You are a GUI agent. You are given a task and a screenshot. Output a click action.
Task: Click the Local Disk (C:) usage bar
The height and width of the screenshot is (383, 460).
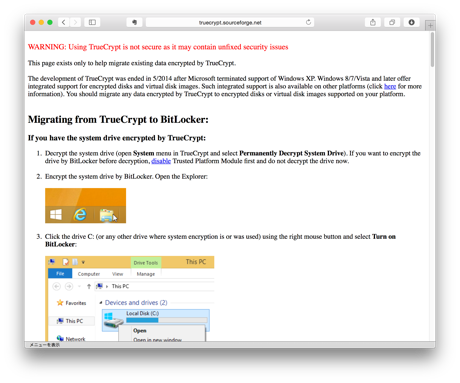click(x=166, y=320)
